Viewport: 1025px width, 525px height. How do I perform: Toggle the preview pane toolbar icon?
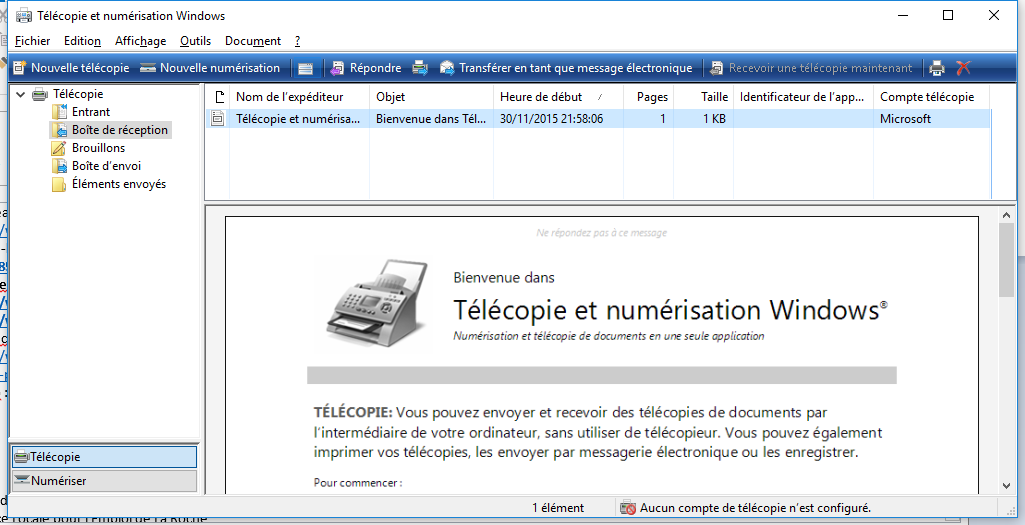coord(305,68)
